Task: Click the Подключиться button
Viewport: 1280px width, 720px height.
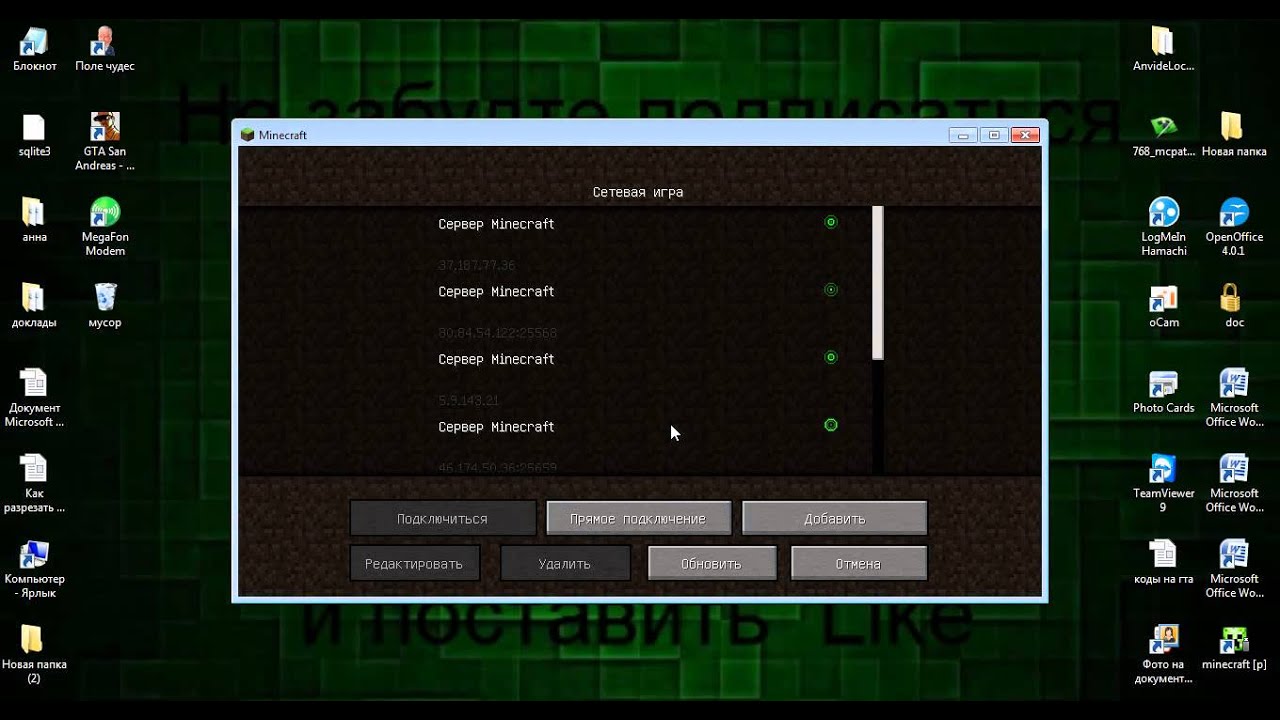Action: (x=442, y=518)
